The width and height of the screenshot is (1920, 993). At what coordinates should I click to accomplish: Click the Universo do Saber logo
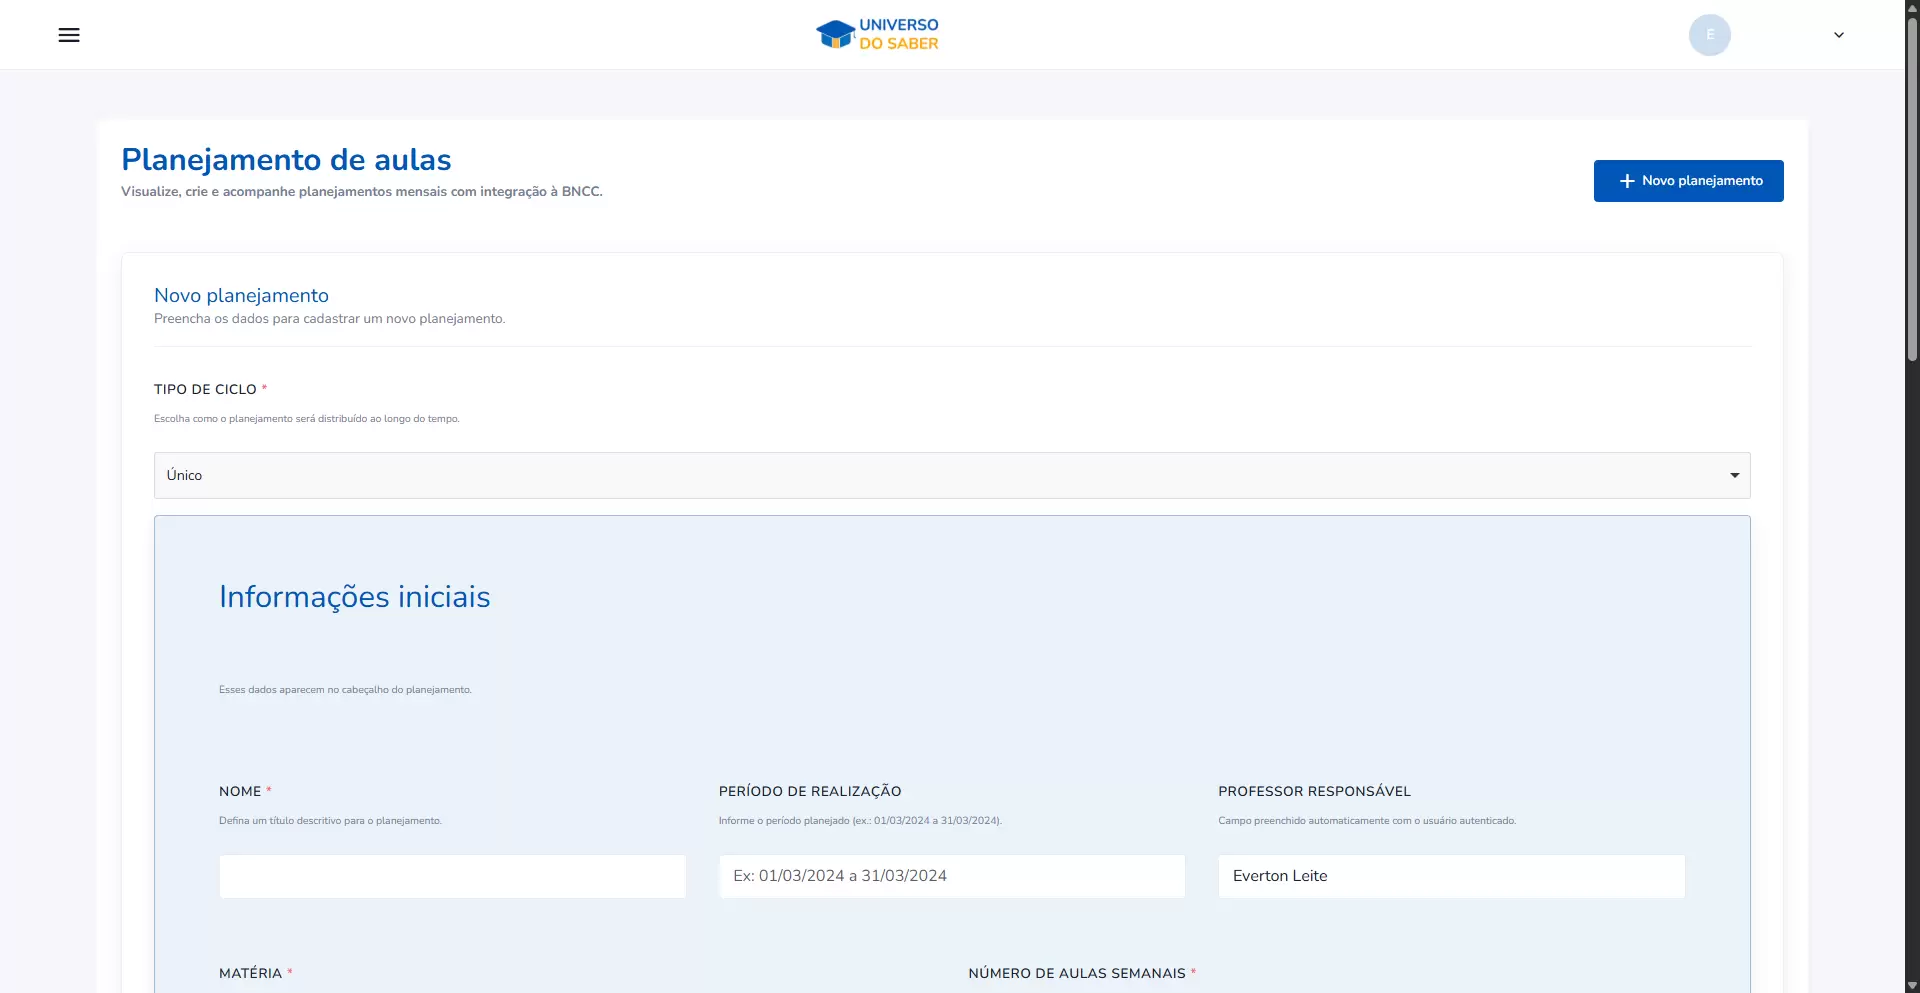[x=877, y=35]
